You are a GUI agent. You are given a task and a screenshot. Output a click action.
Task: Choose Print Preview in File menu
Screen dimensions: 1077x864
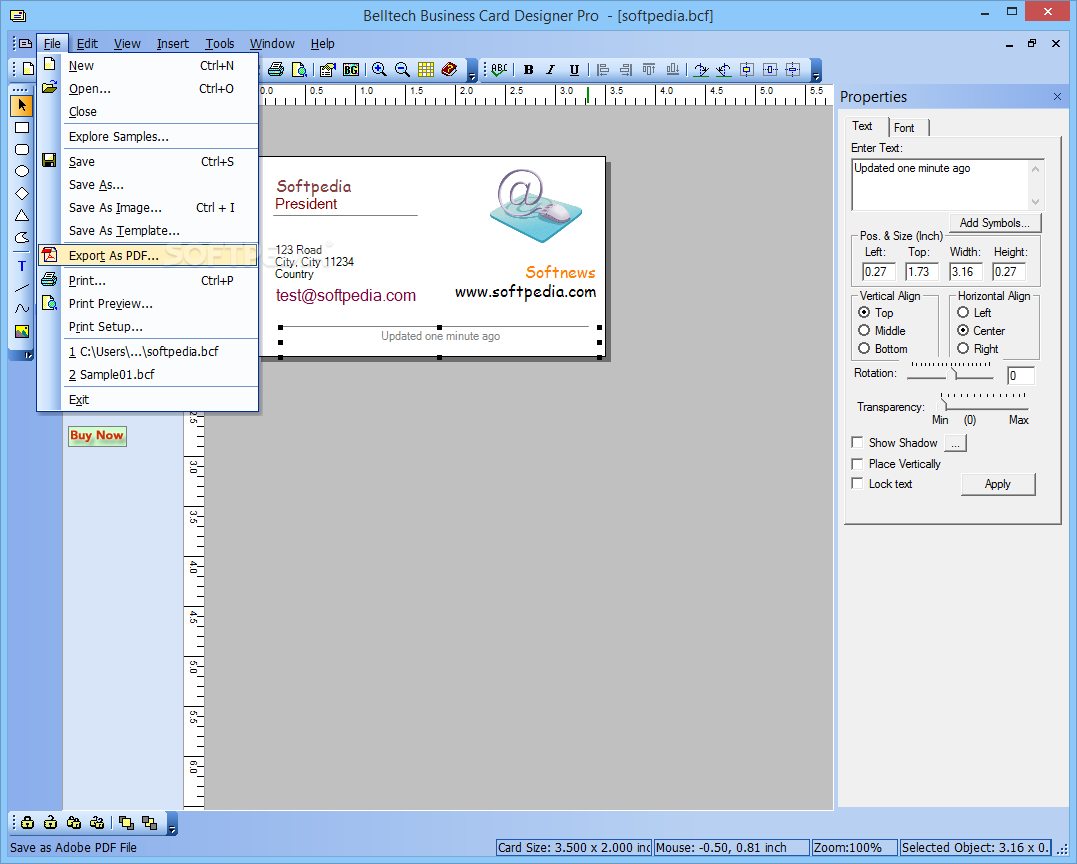148,304
